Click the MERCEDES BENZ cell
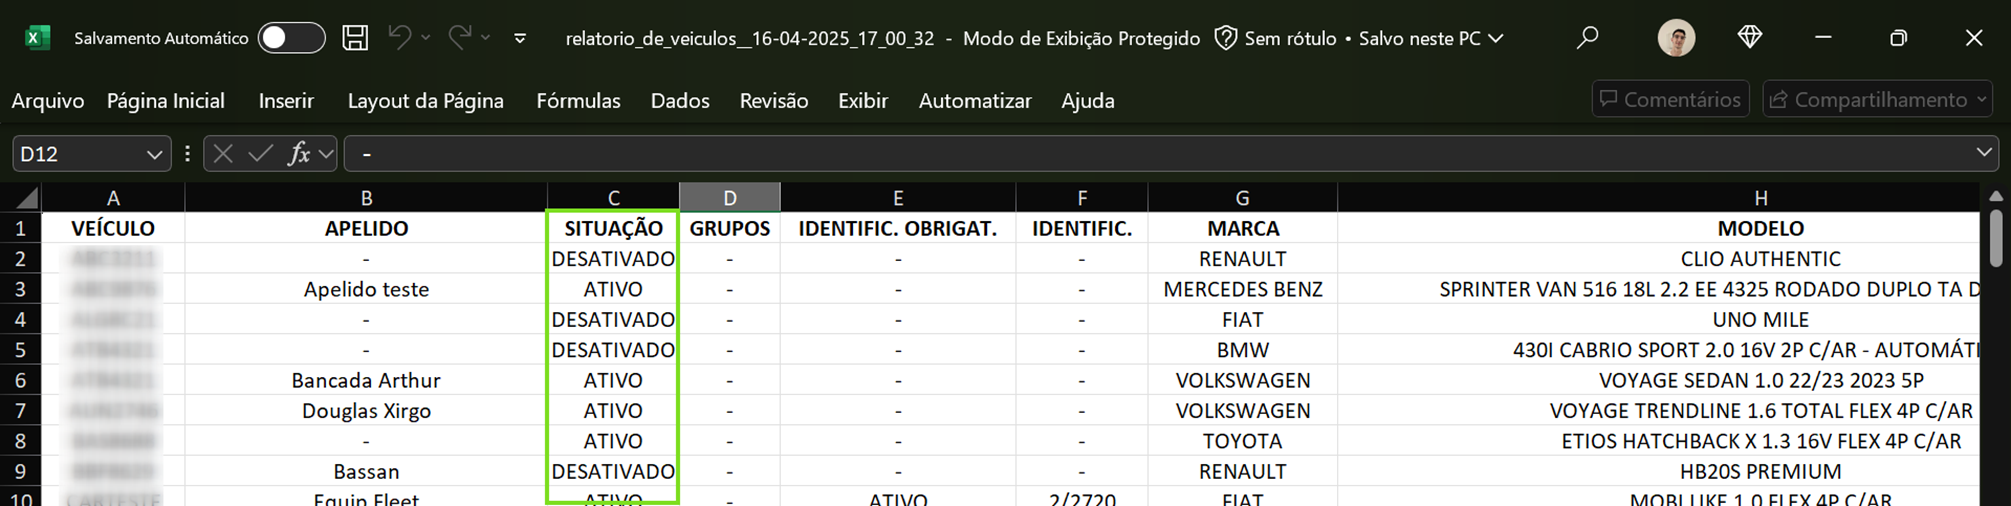 point(1242,289)
